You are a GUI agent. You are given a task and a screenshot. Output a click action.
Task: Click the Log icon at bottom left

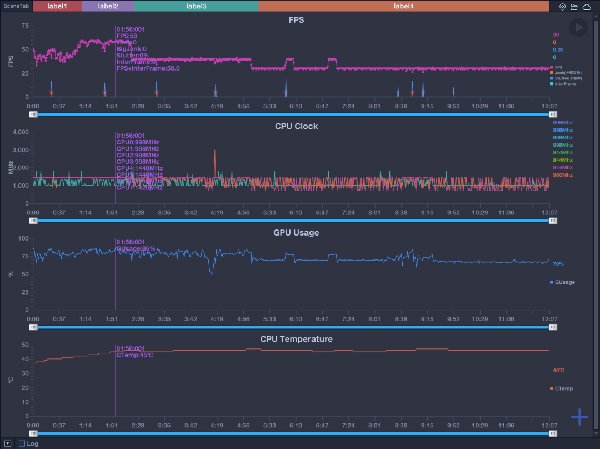[9, 443]
